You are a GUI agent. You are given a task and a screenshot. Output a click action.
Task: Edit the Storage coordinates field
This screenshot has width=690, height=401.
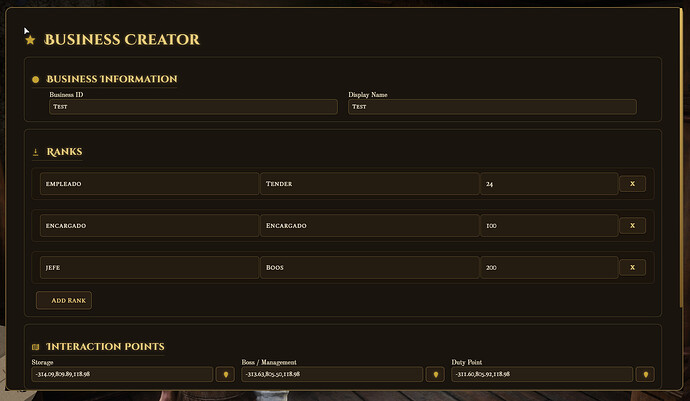pyautogui.click(x=122, y=375)
